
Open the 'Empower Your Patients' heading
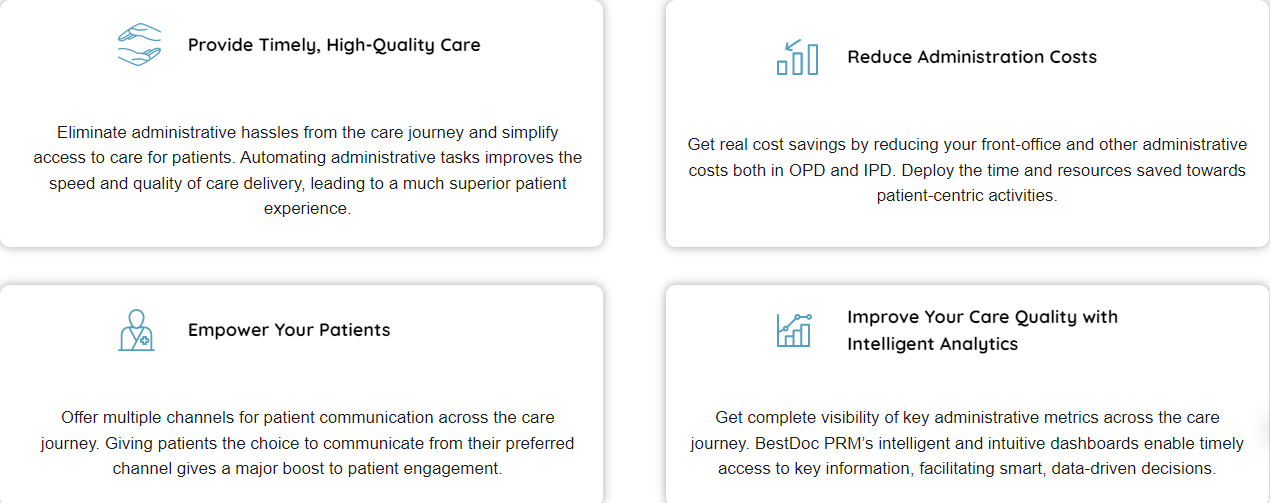[x=289, y=330]
